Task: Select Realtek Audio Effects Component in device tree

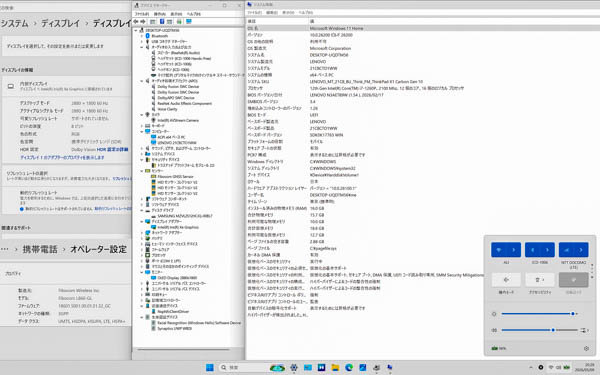Action: (184, 103)
